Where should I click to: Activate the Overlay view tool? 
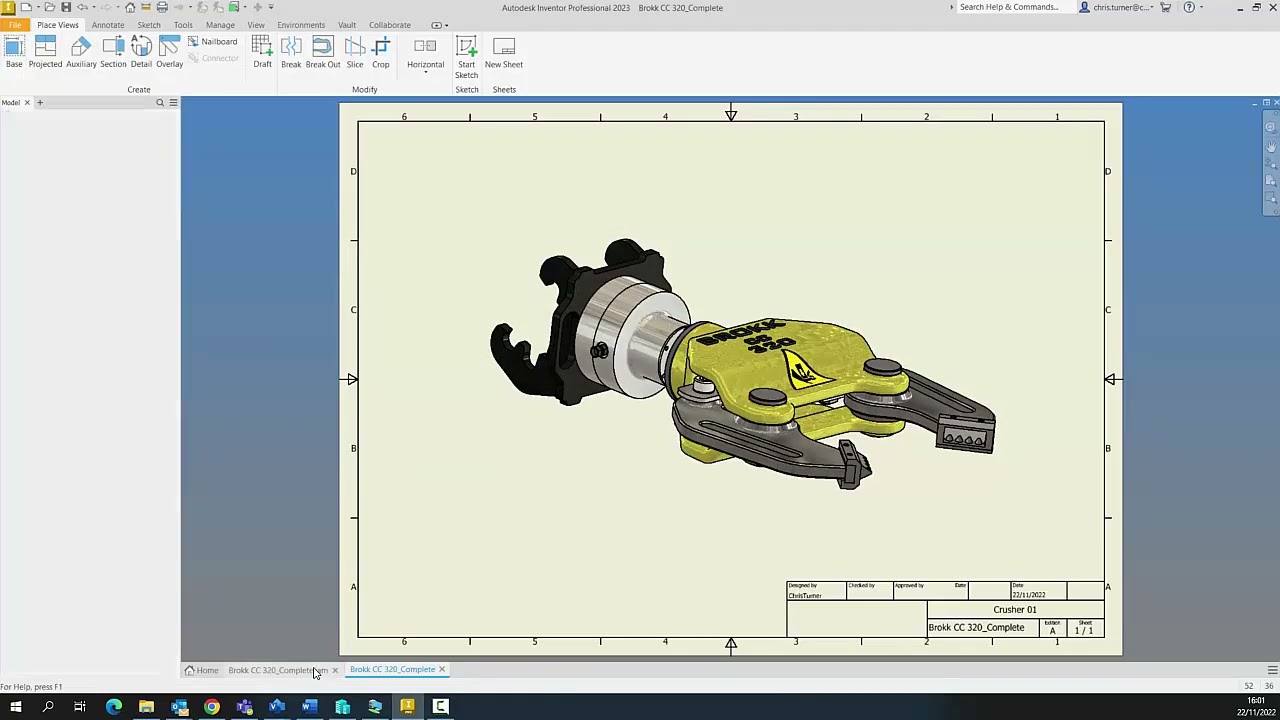click(x=169, y=53)
